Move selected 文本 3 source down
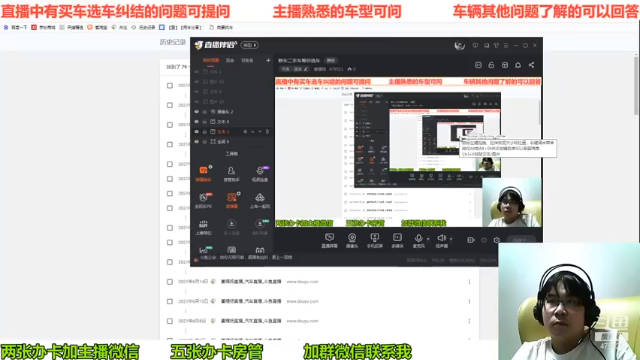This screenshot has width=640, height=360. tap(260, 132)
